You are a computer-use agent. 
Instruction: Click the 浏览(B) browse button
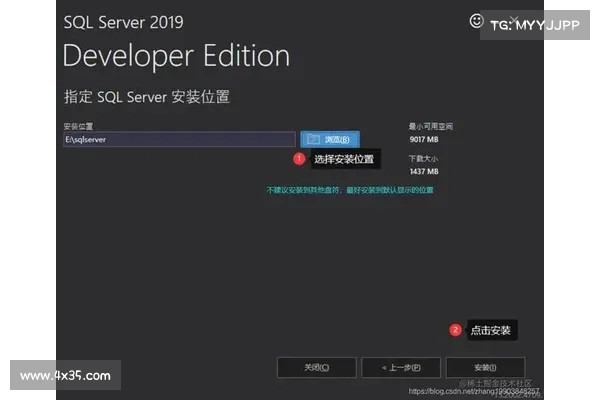click(330, 139)
